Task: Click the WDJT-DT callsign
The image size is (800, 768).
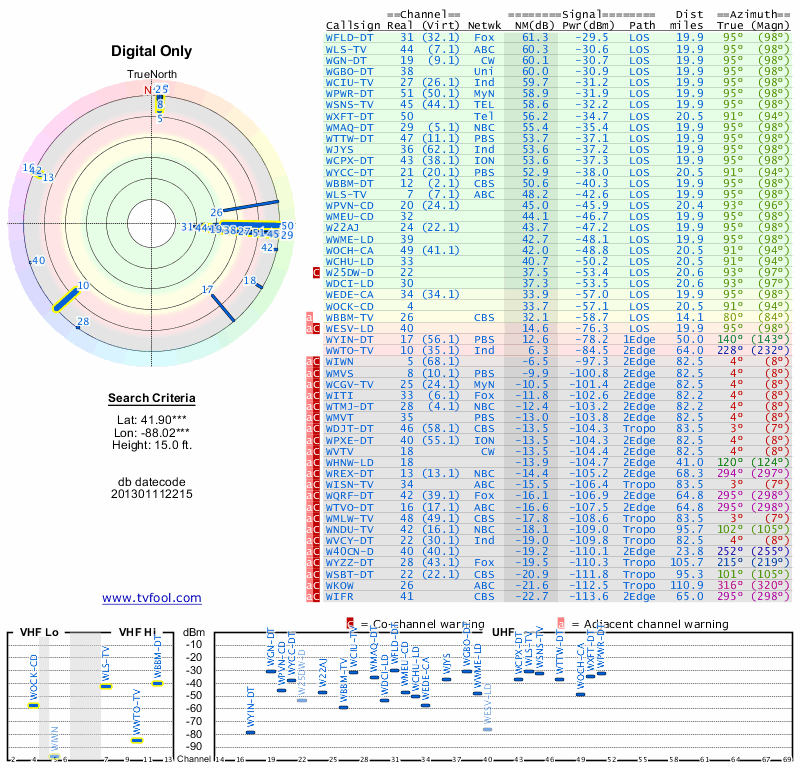Action: coord(349,429)
